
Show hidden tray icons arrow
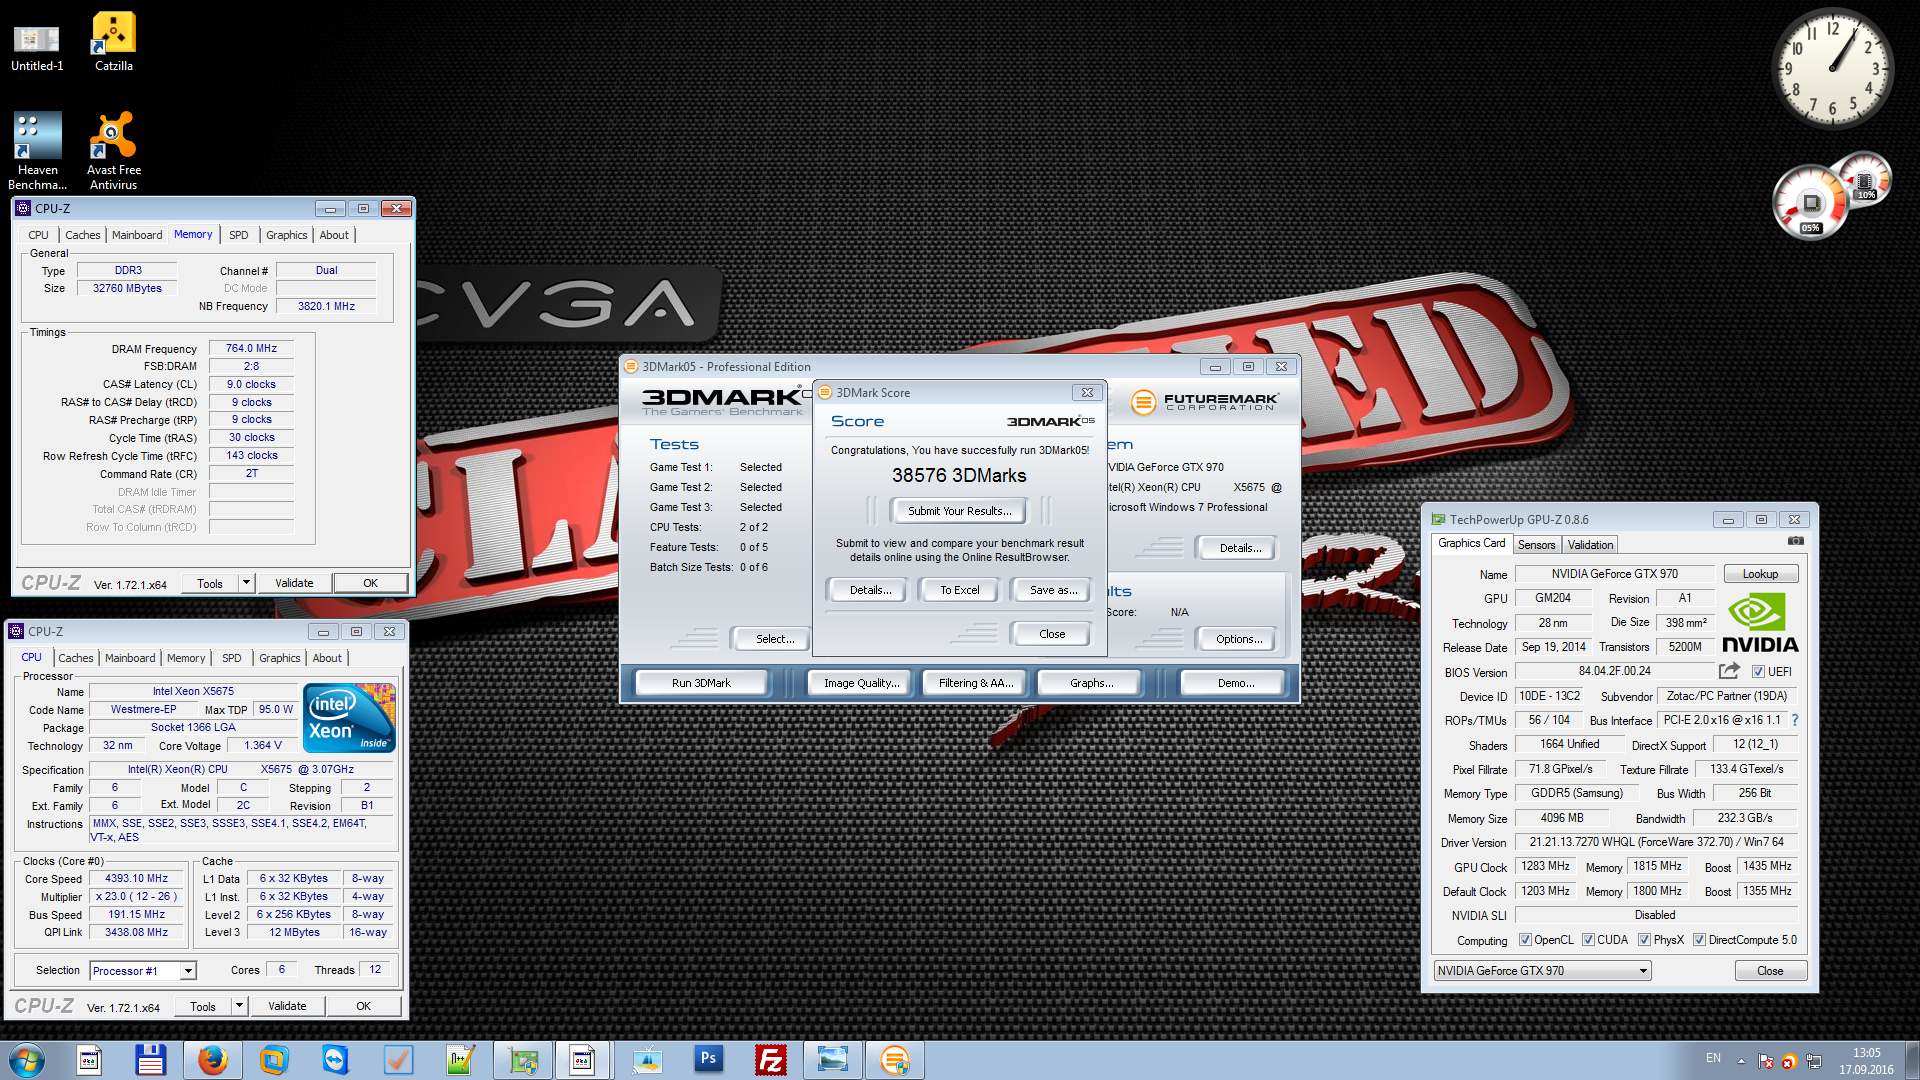click(x=1741, y=1061)
